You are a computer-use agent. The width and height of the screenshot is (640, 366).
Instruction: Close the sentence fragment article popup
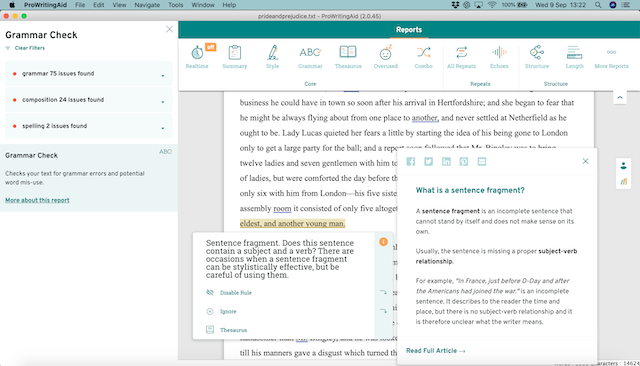point(585,161)
